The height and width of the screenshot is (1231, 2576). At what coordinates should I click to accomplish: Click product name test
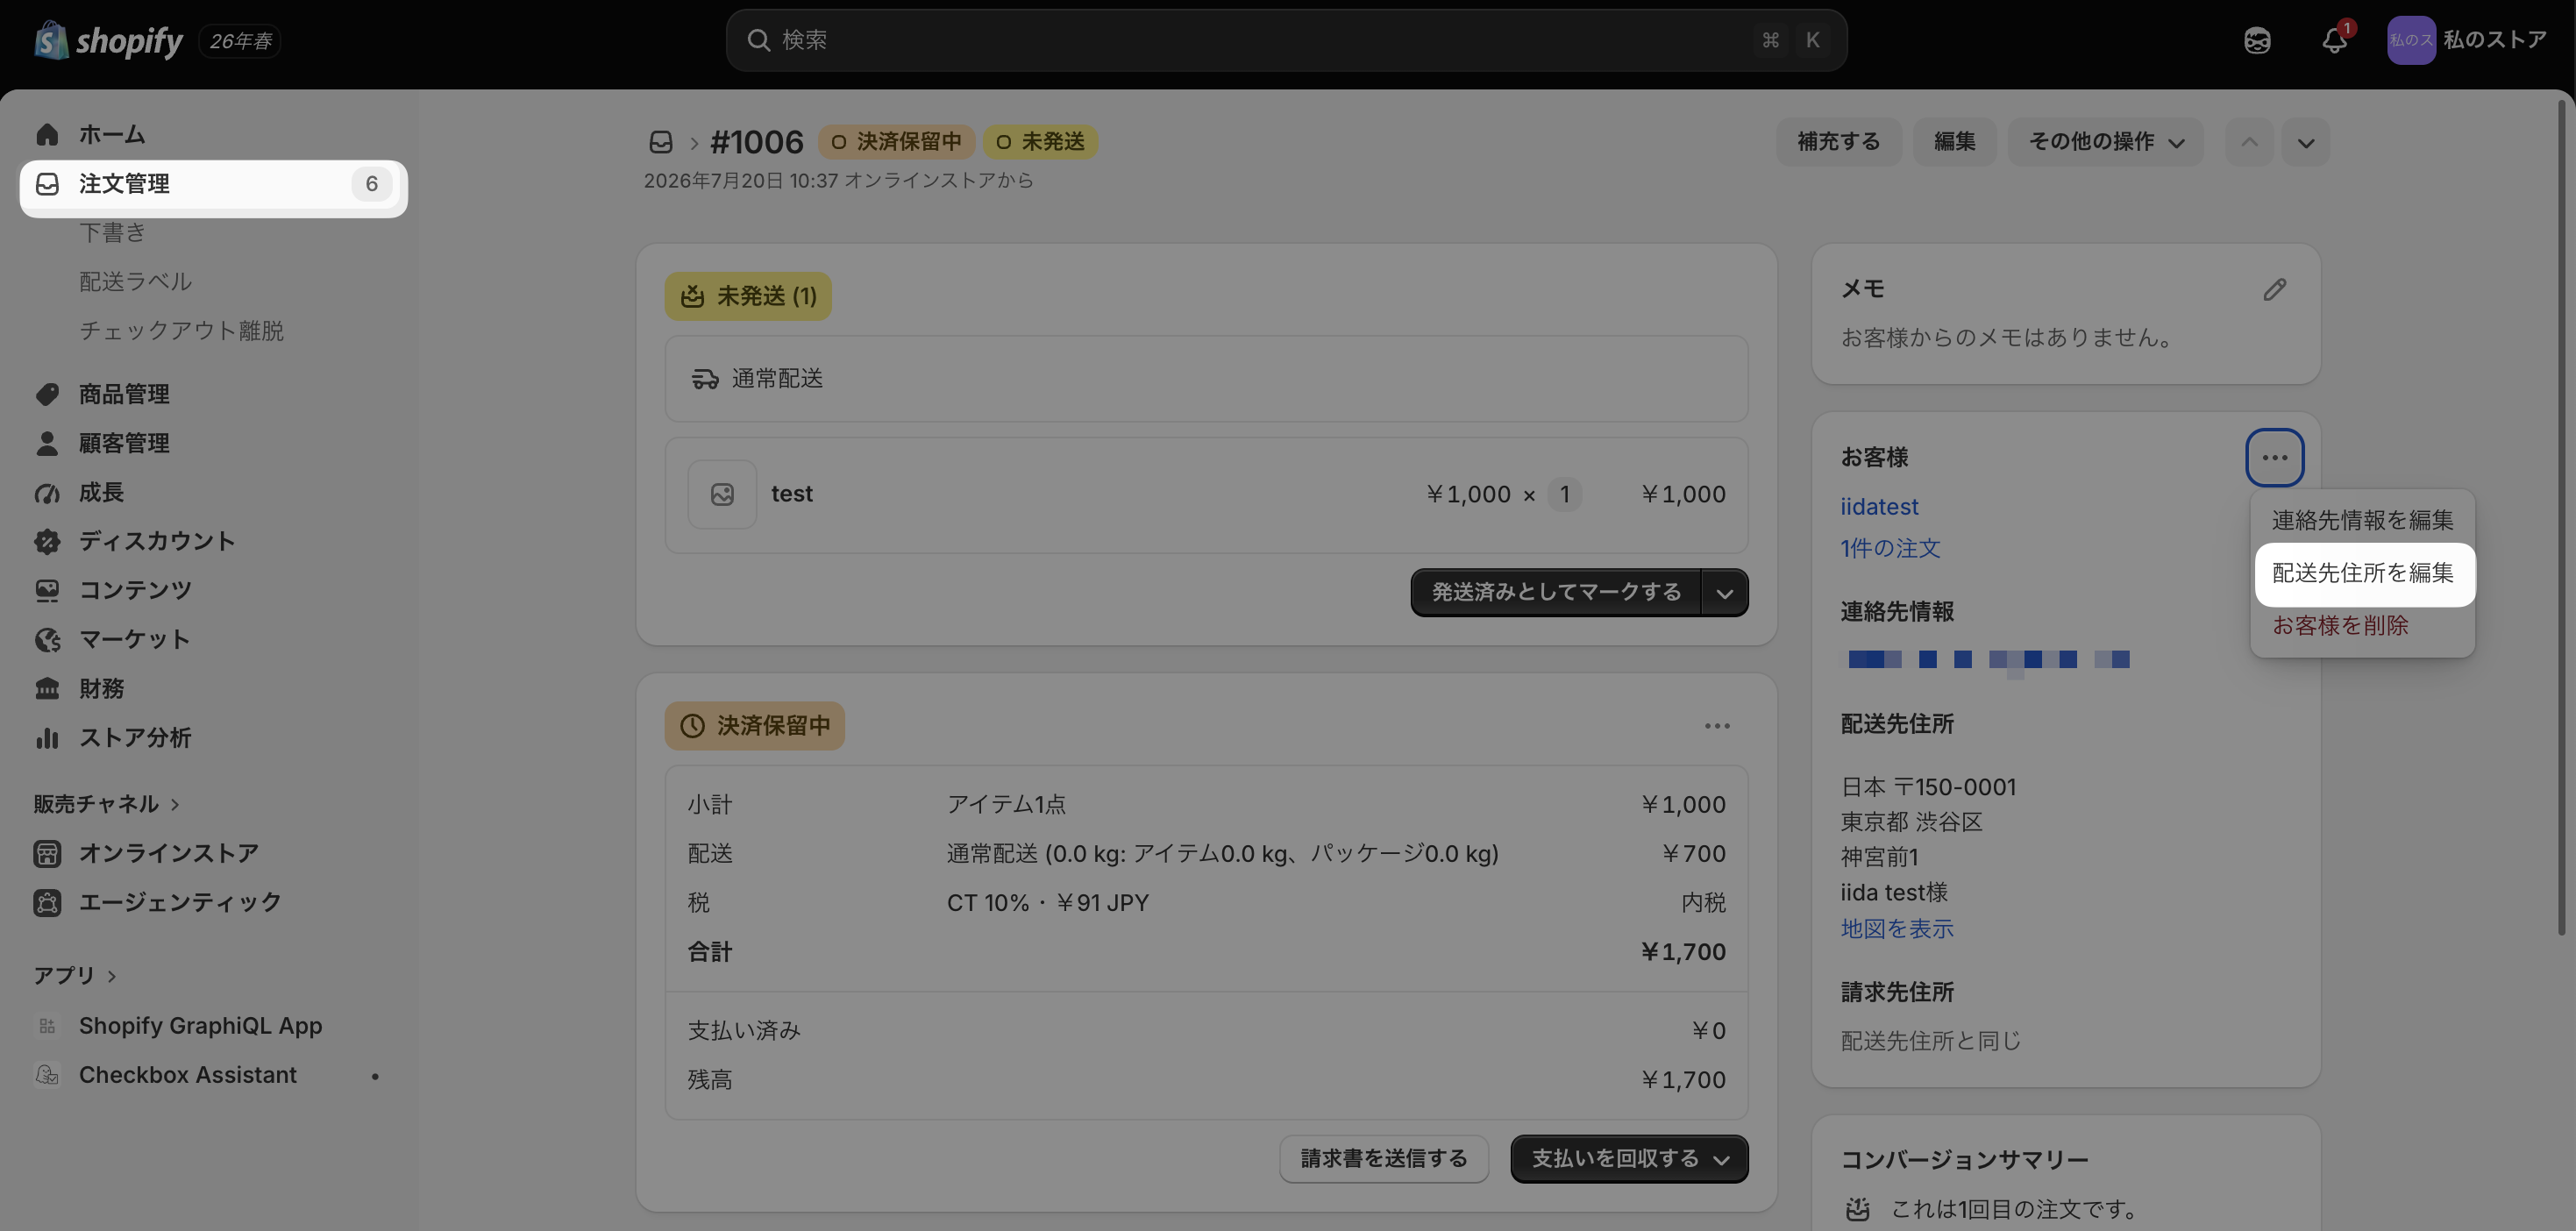click(x=792, y=494)
